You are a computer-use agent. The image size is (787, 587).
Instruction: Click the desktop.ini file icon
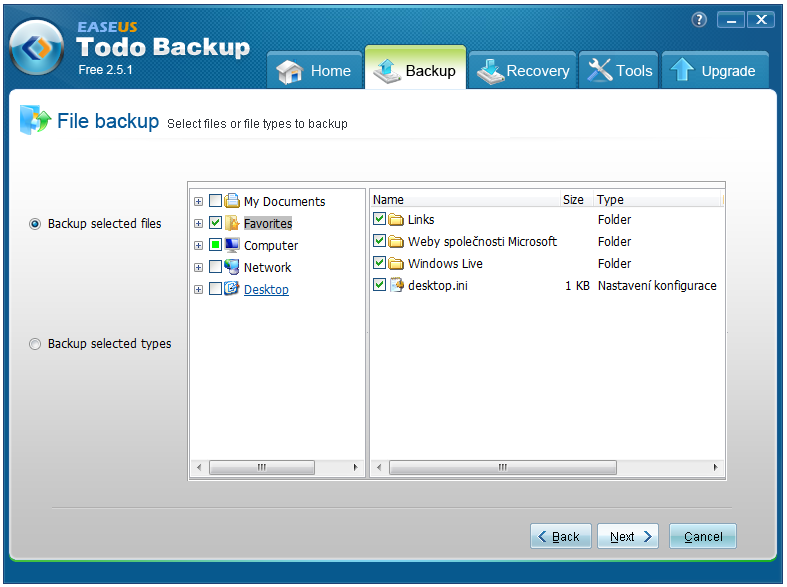pos(397,285)
